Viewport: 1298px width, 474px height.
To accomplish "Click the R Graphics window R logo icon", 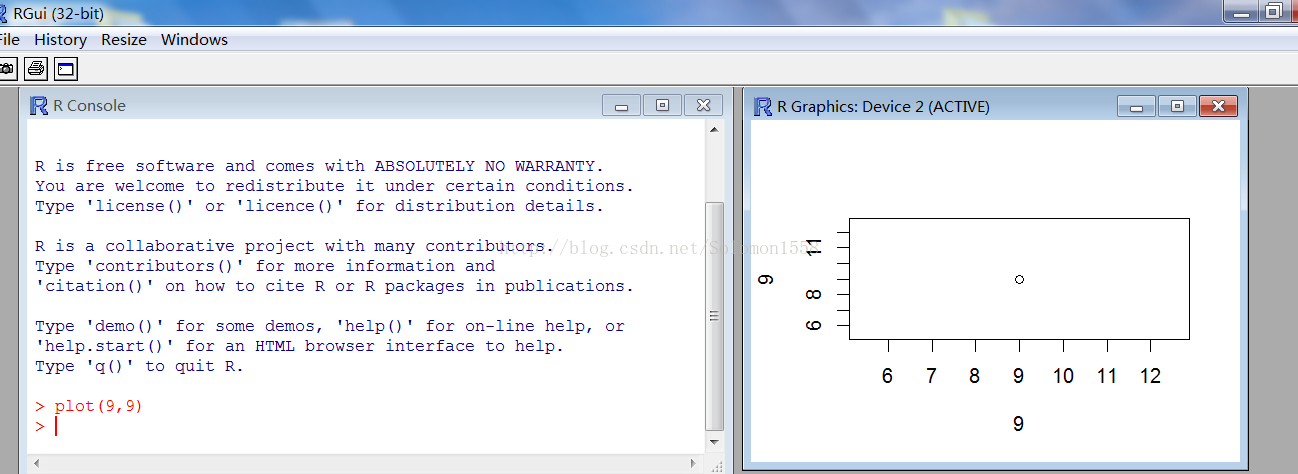I will pyautogui.click(x=763, y=106).
